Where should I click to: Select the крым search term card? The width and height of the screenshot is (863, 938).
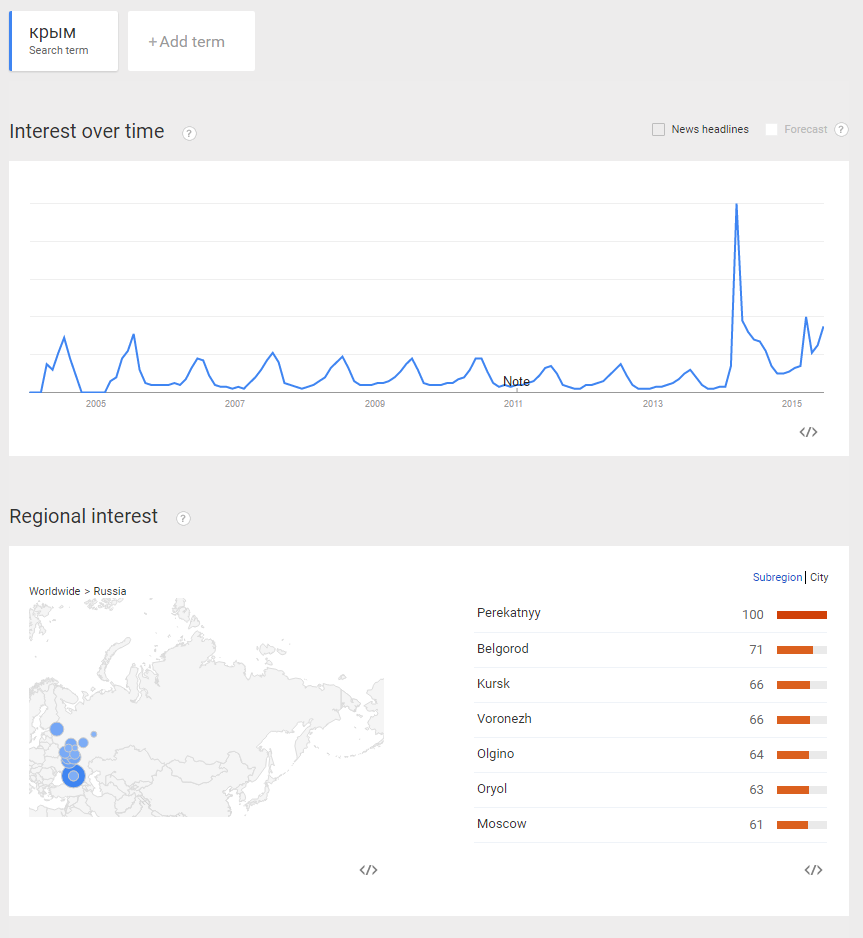point(63,41)
